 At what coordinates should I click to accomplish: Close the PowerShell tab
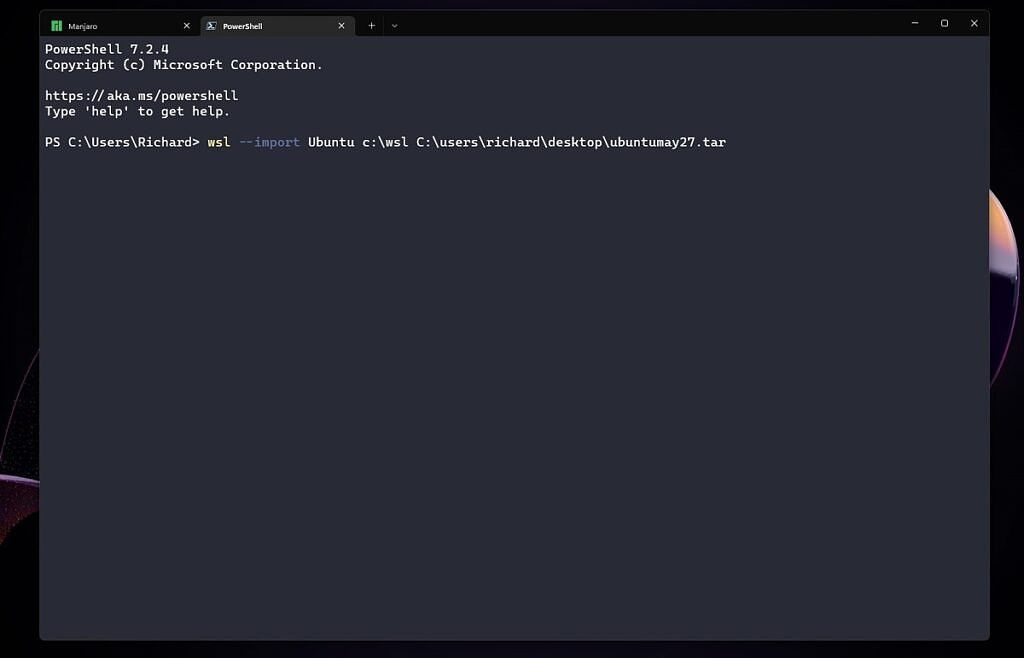[341, 25]
